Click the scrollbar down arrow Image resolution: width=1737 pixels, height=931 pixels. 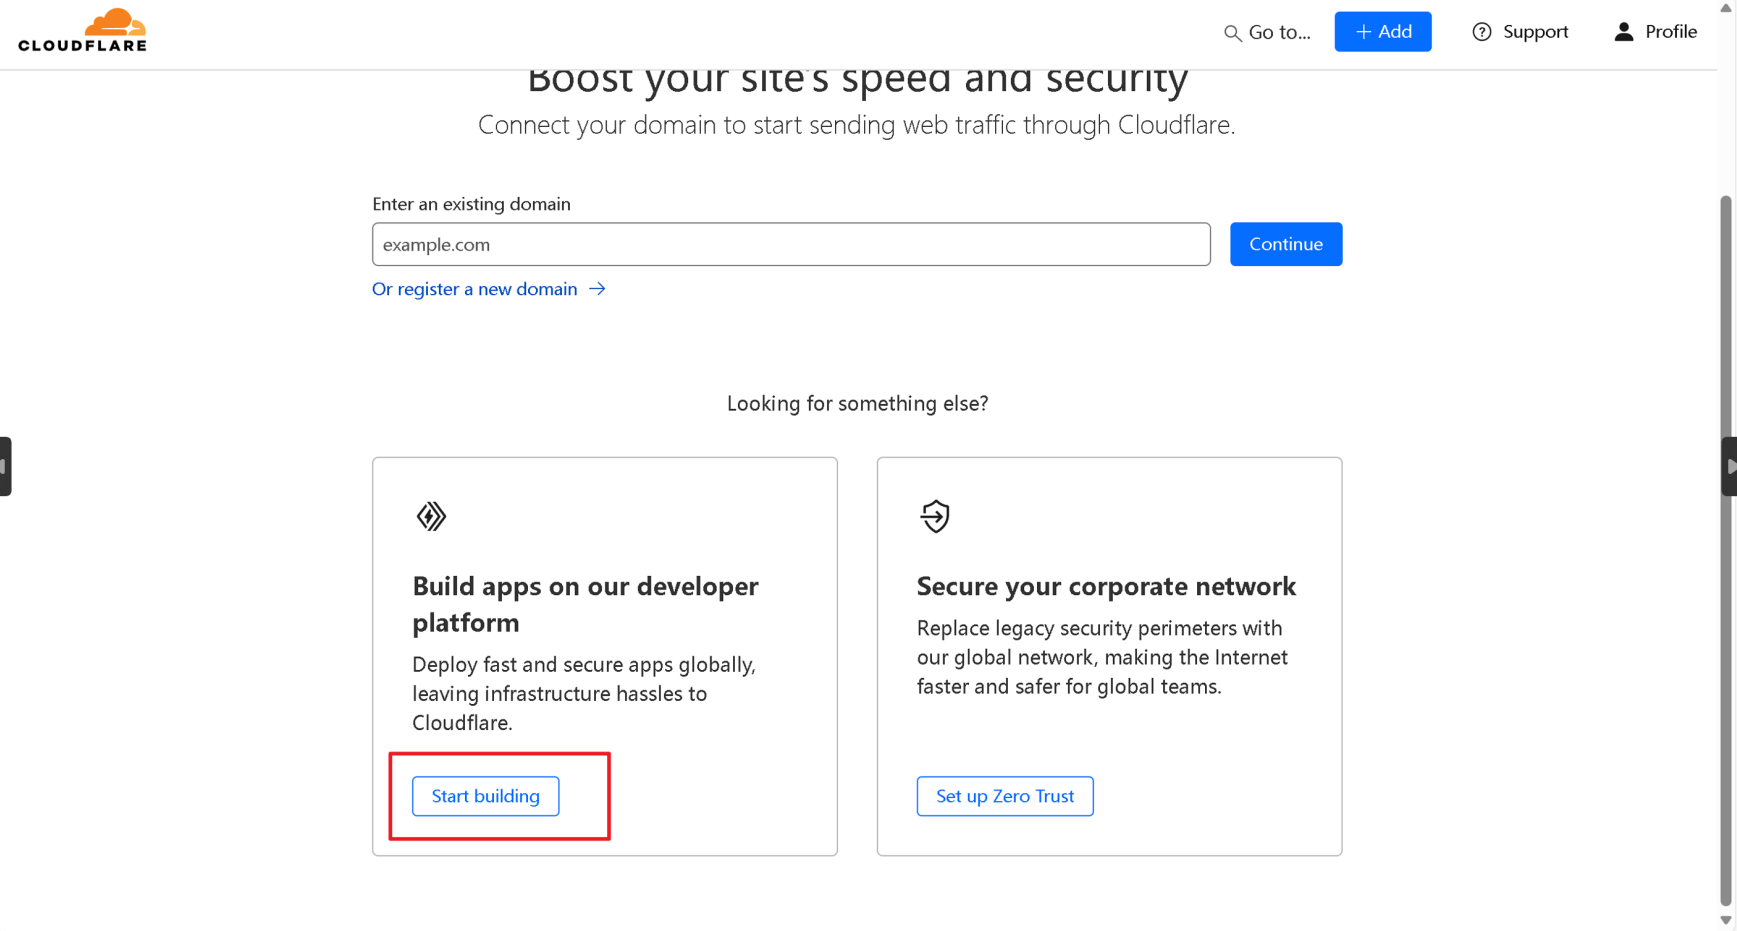(1726, 920)
